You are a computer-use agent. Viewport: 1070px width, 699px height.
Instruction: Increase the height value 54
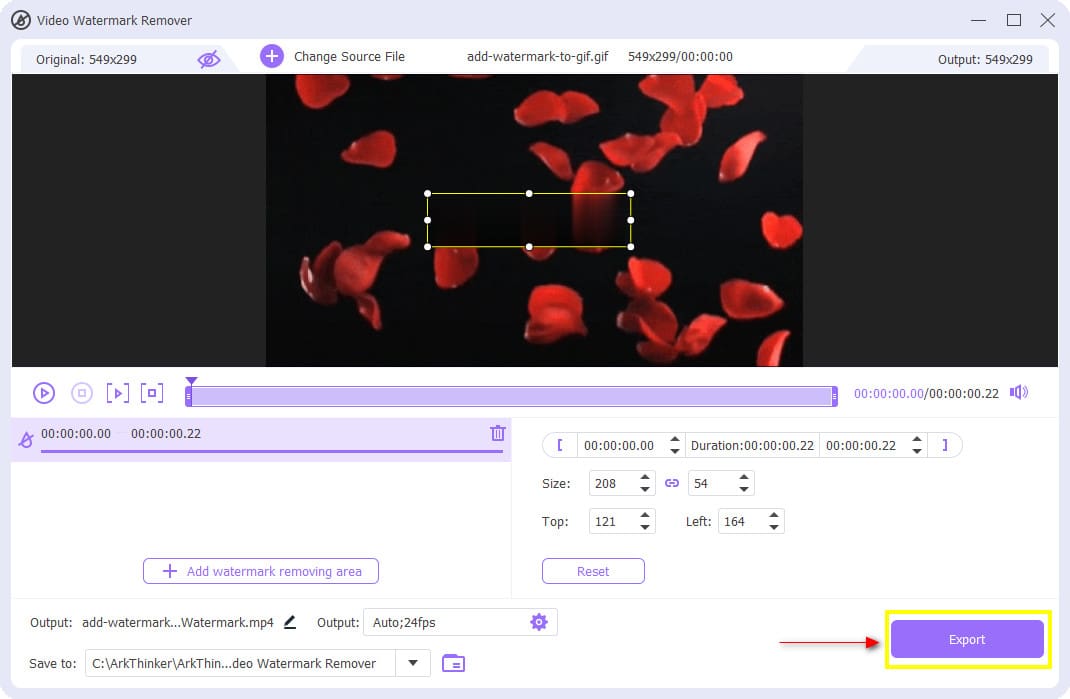(x=744, y=477)
